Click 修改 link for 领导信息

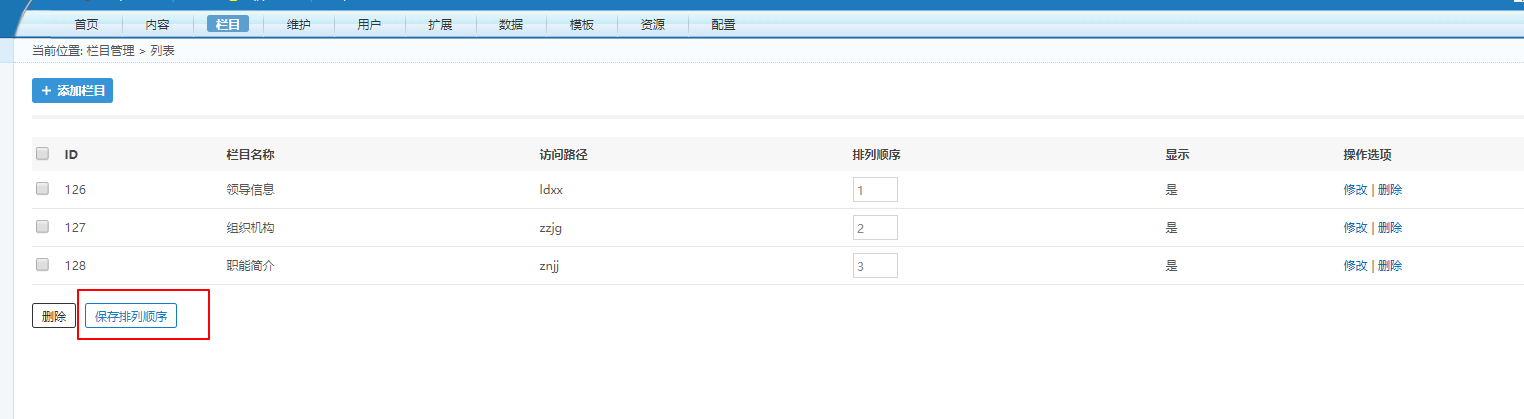point(1355,189)
